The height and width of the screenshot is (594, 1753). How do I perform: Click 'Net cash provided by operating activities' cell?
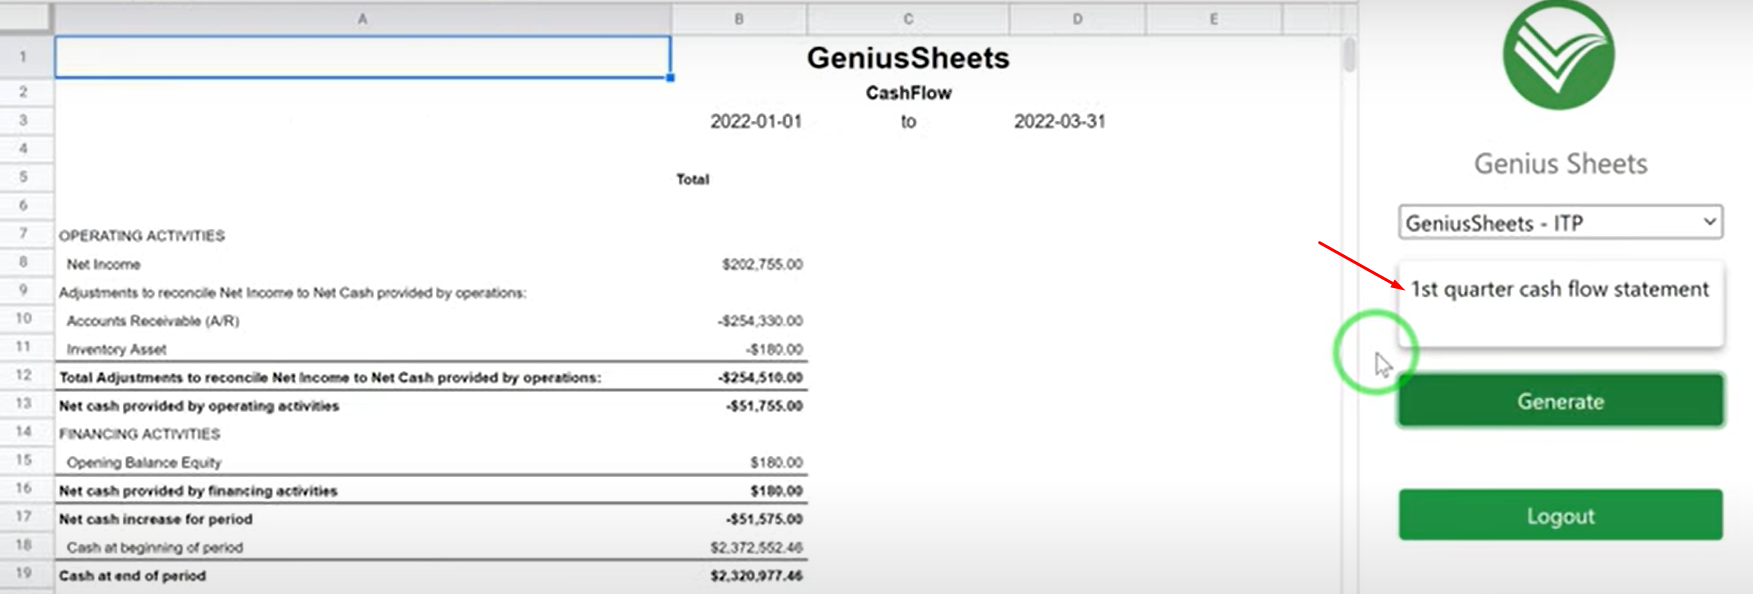tap(199, 405)
